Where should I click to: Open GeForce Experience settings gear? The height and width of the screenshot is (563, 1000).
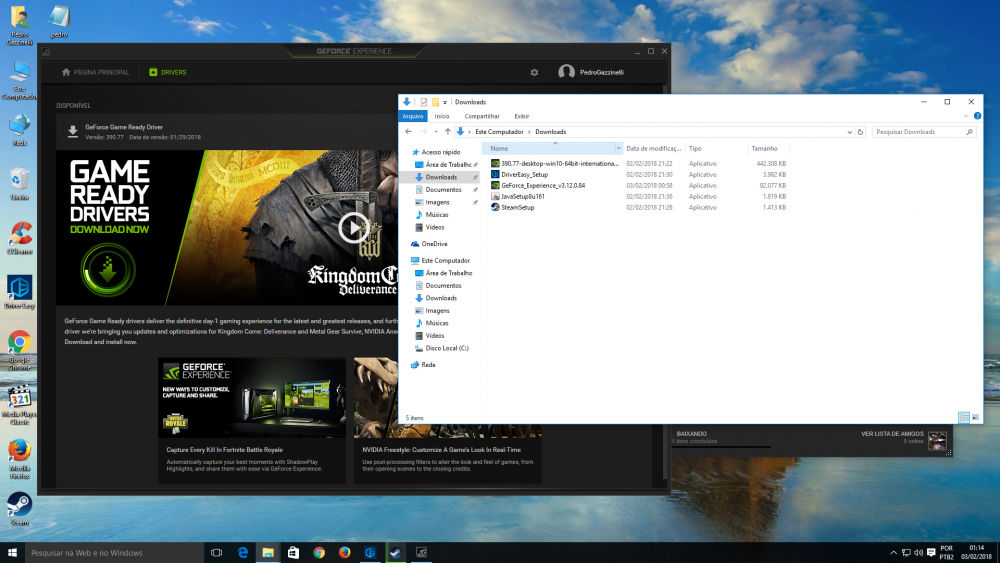pyautogui.click(x=534, y=73)
